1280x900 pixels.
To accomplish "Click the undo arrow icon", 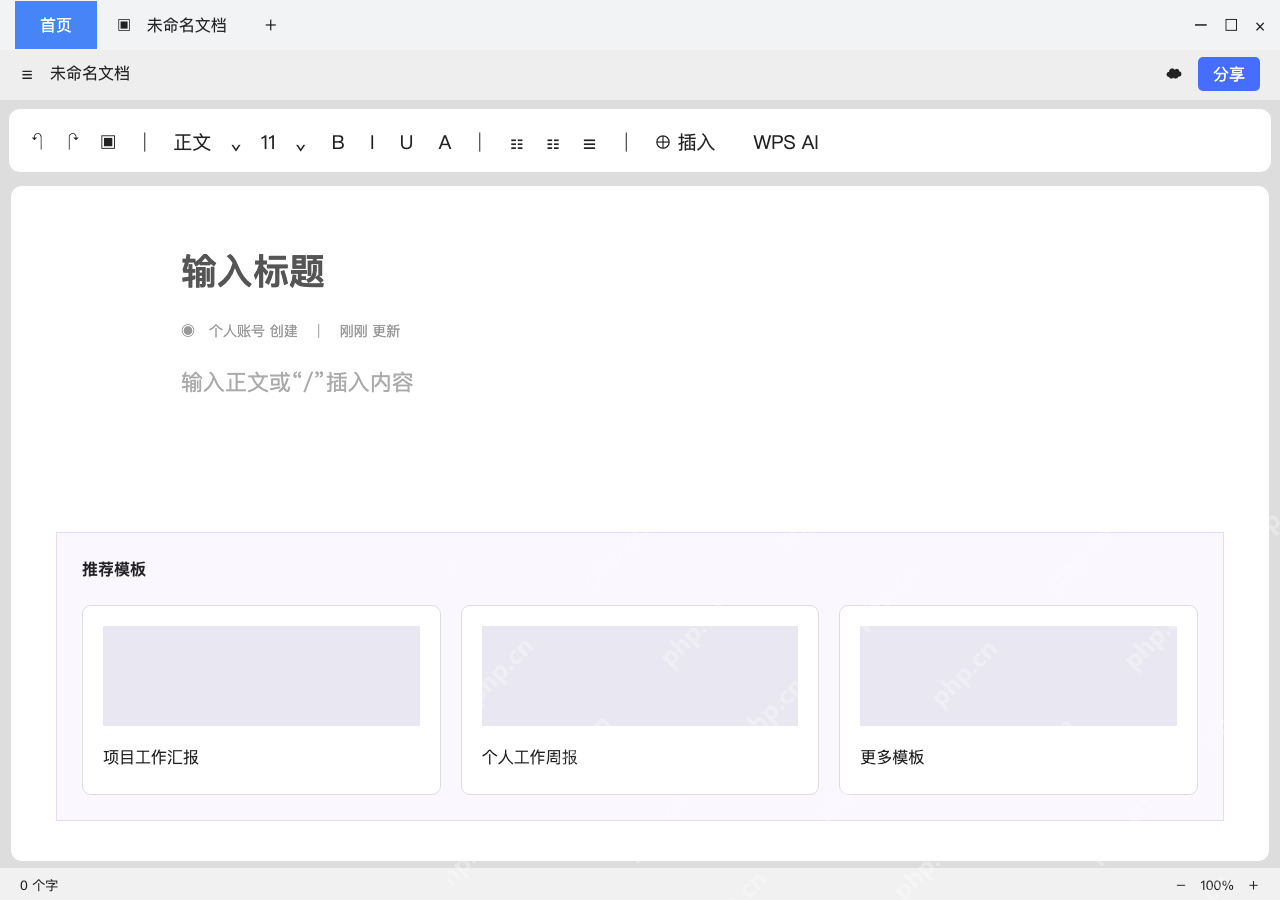I will tap(37, 142).
